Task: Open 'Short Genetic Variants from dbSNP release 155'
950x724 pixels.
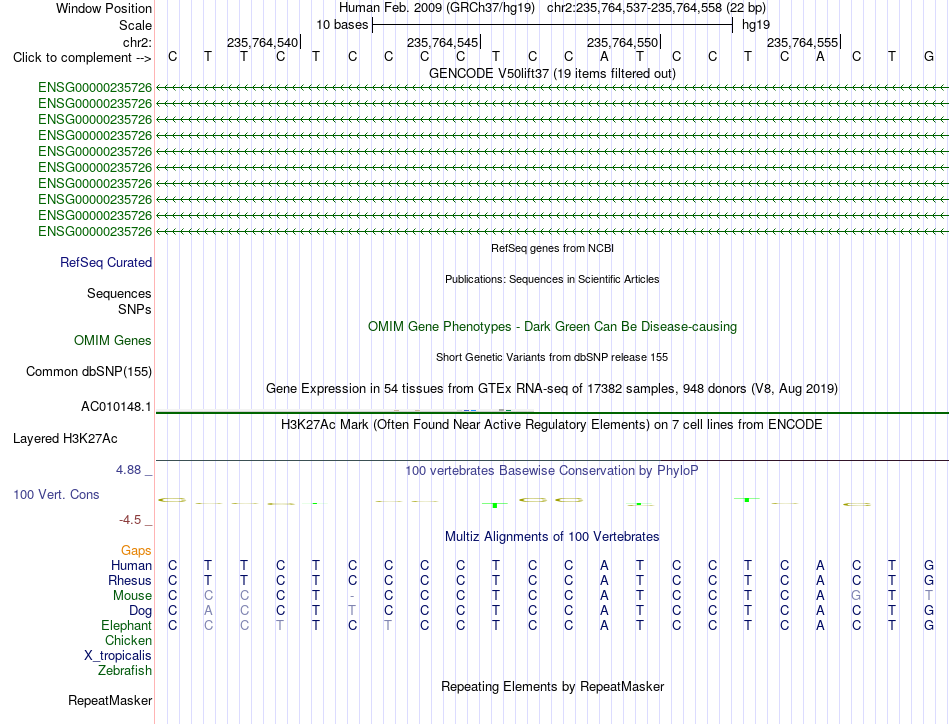Action: pyautogui.click(x=552, y=357)
